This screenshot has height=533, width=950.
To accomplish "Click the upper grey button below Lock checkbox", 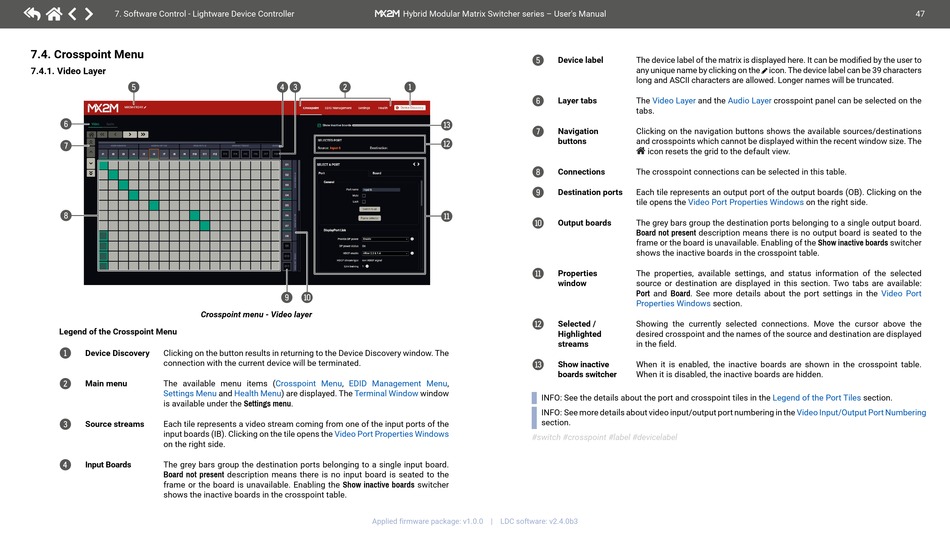I will click(370, 209).
